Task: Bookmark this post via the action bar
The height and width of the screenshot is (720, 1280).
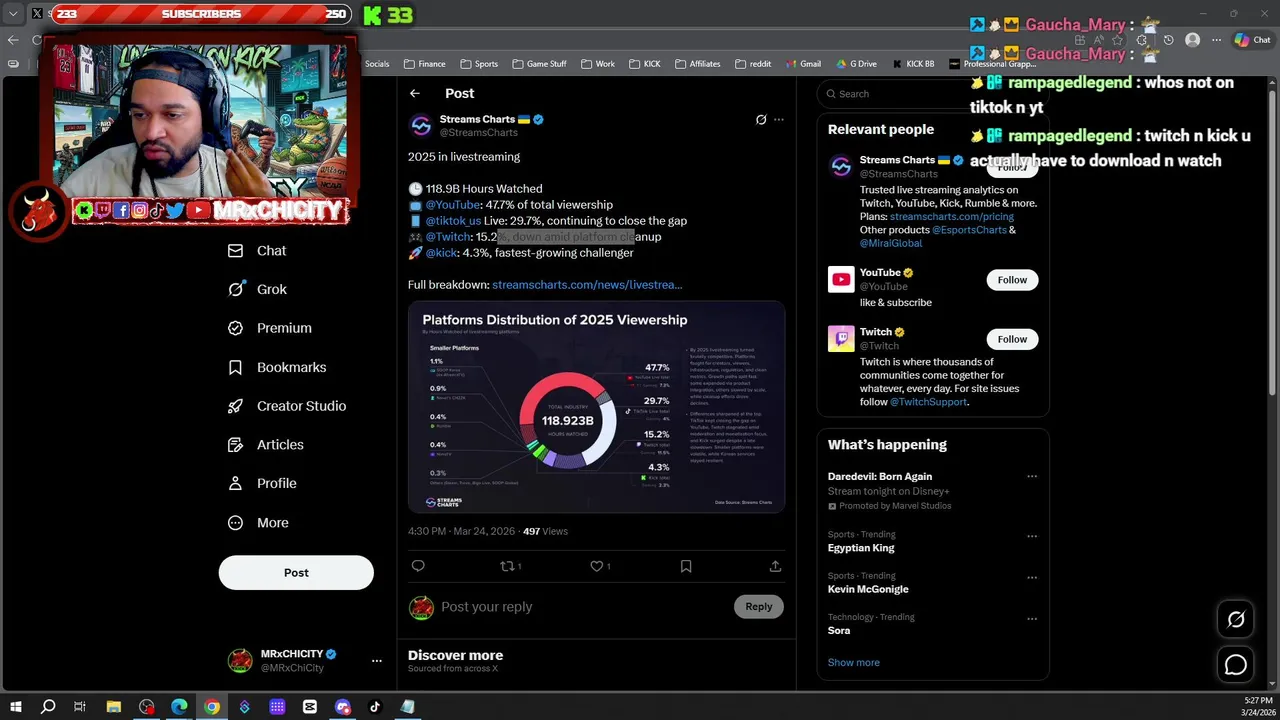Action: point(686,566)
